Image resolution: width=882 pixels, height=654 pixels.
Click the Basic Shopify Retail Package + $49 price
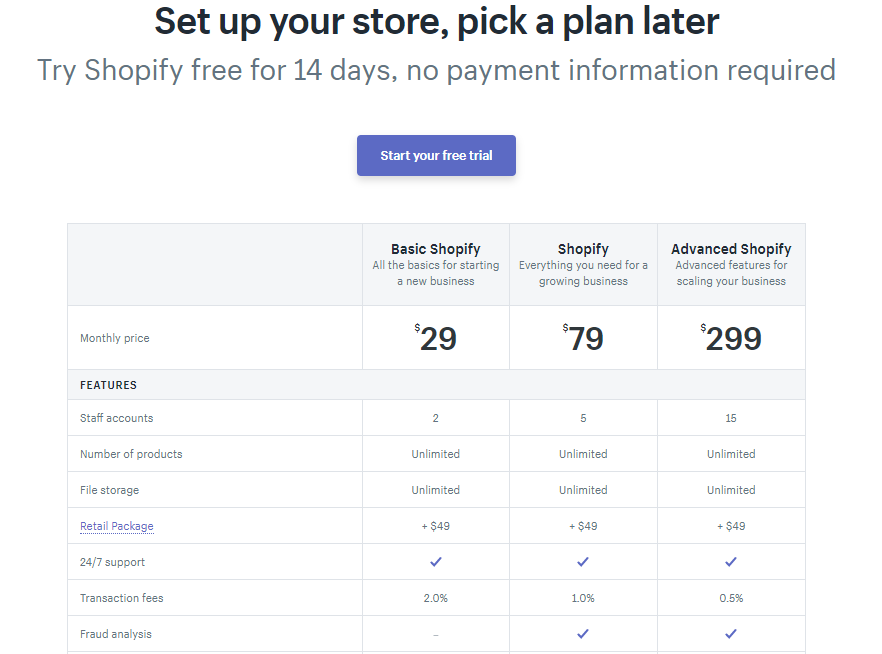tap(436, 526)
